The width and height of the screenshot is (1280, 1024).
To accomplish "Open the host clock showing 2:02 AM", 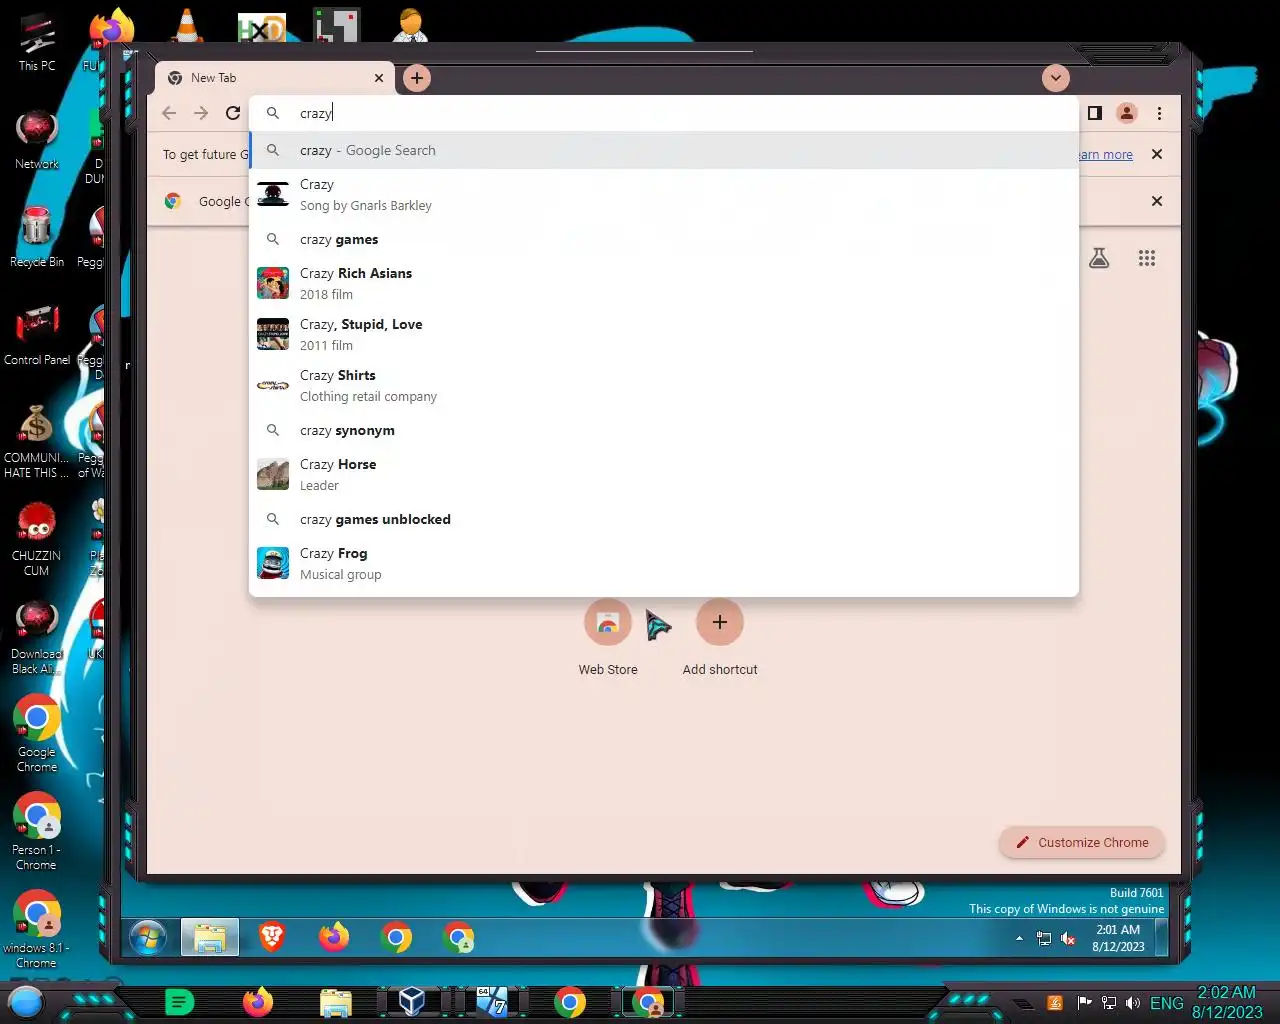I will (1227, 1002).
